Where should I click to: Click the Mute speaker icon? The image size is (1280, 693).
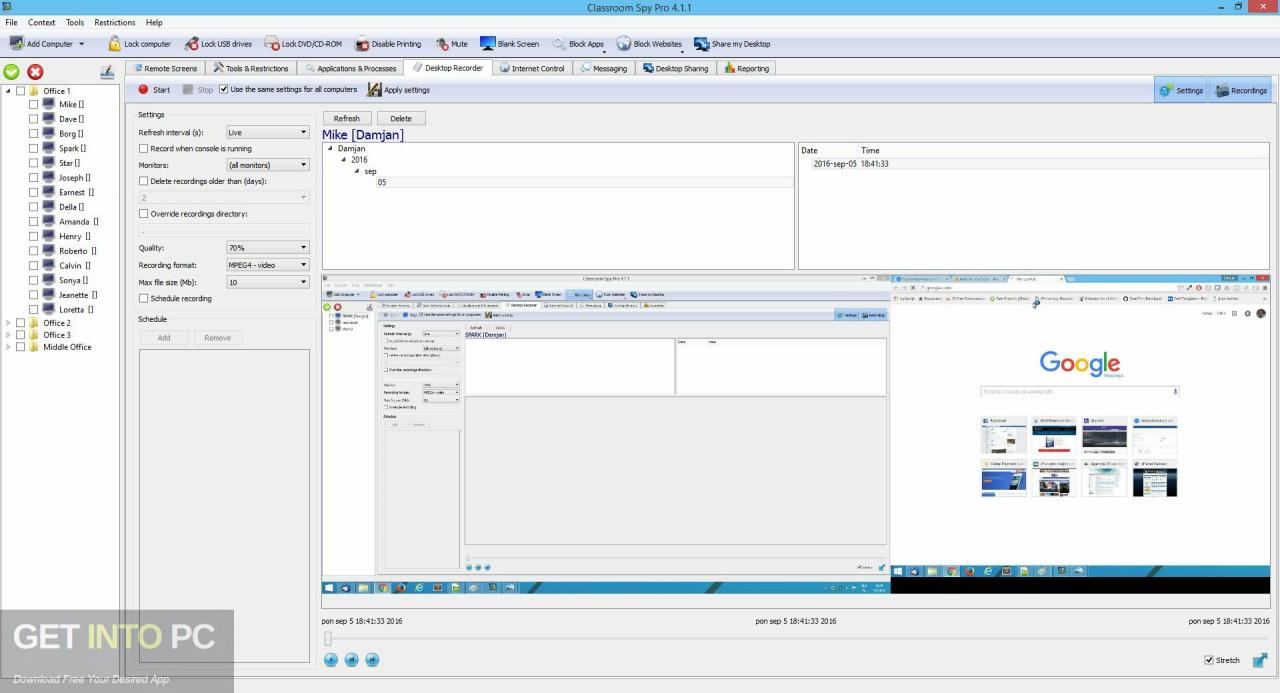(x=442, y=44)
